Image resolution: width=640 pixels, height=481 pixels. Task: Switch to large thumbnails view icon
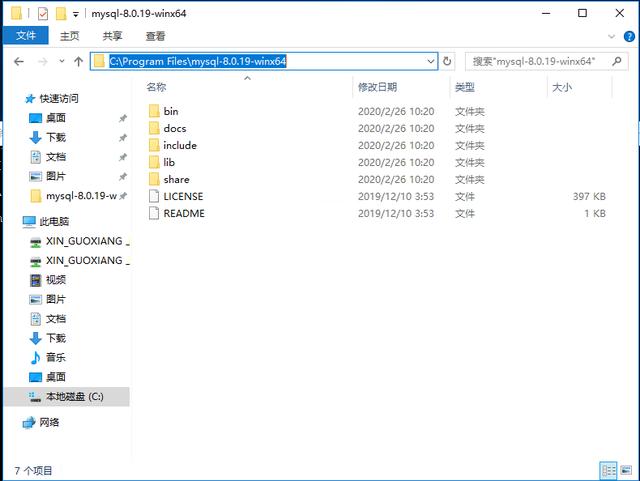[626, 470]
